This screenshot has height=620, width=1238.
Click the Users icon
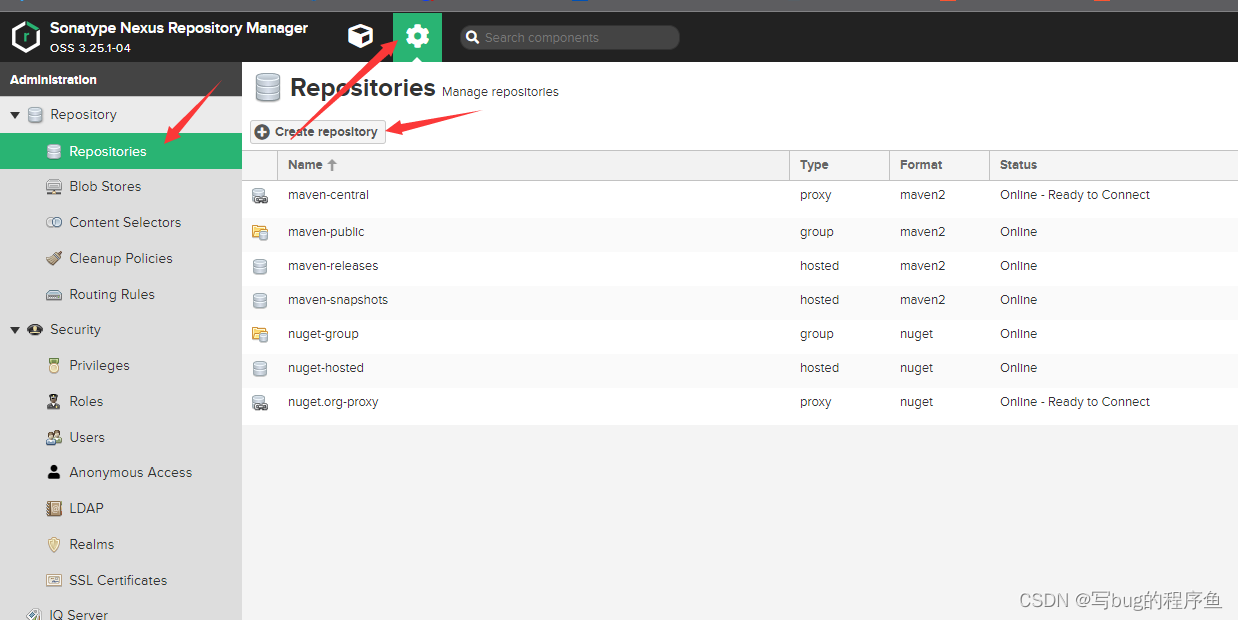point(54,437)
